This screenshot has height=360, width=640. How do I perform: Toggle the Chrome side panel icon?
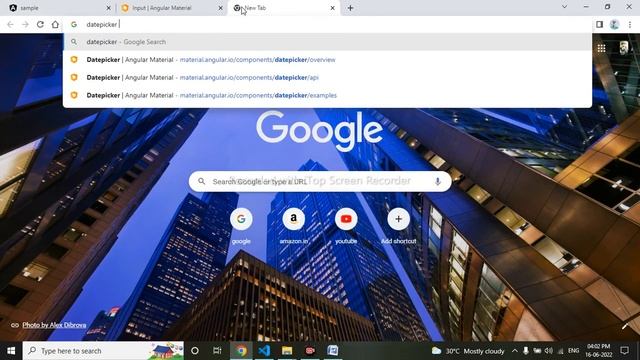pos(599,24)
